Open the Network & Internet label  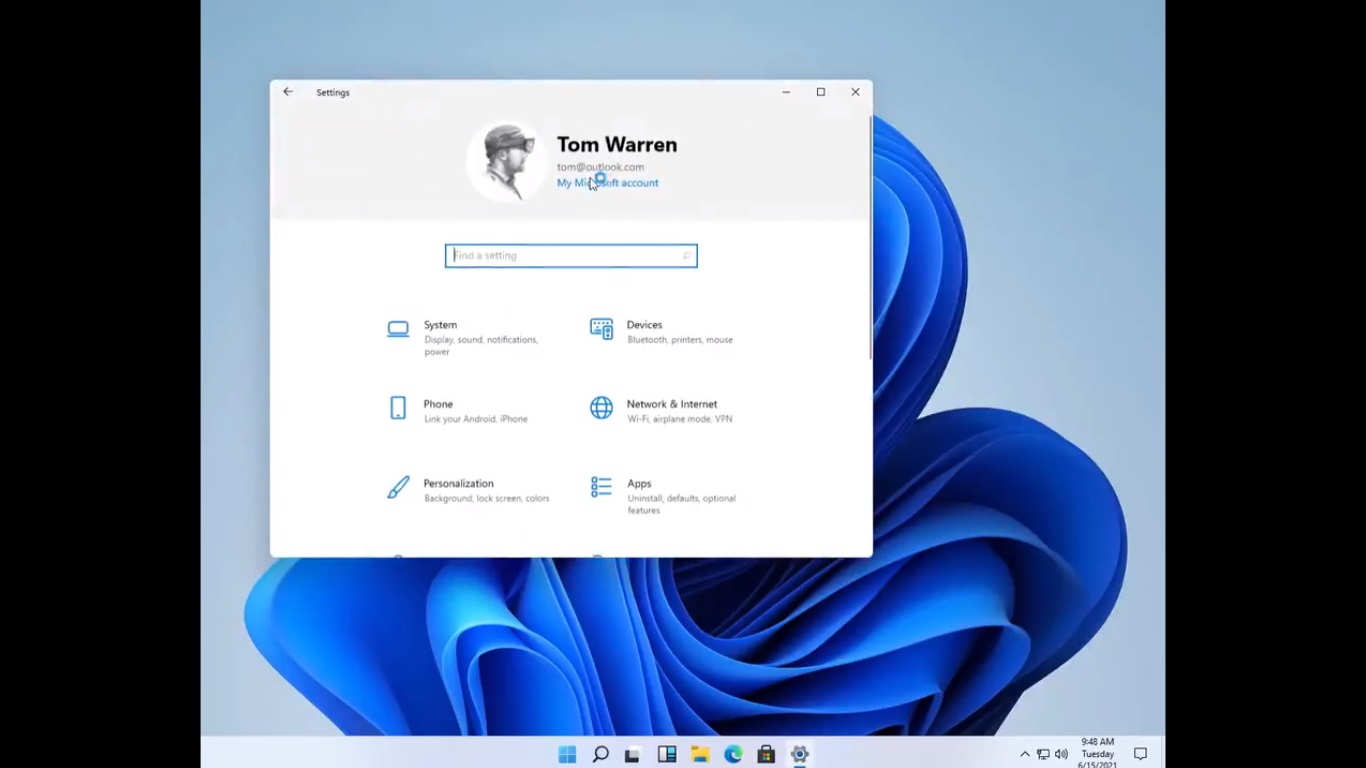click(x=672, y=404)
